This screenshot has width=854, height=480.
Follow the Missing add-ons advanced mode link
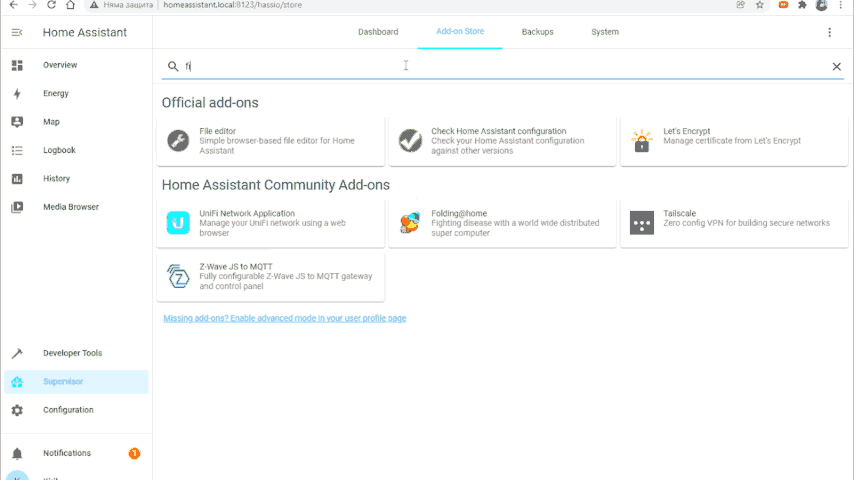pyautogui.click(x=285, y=318)
